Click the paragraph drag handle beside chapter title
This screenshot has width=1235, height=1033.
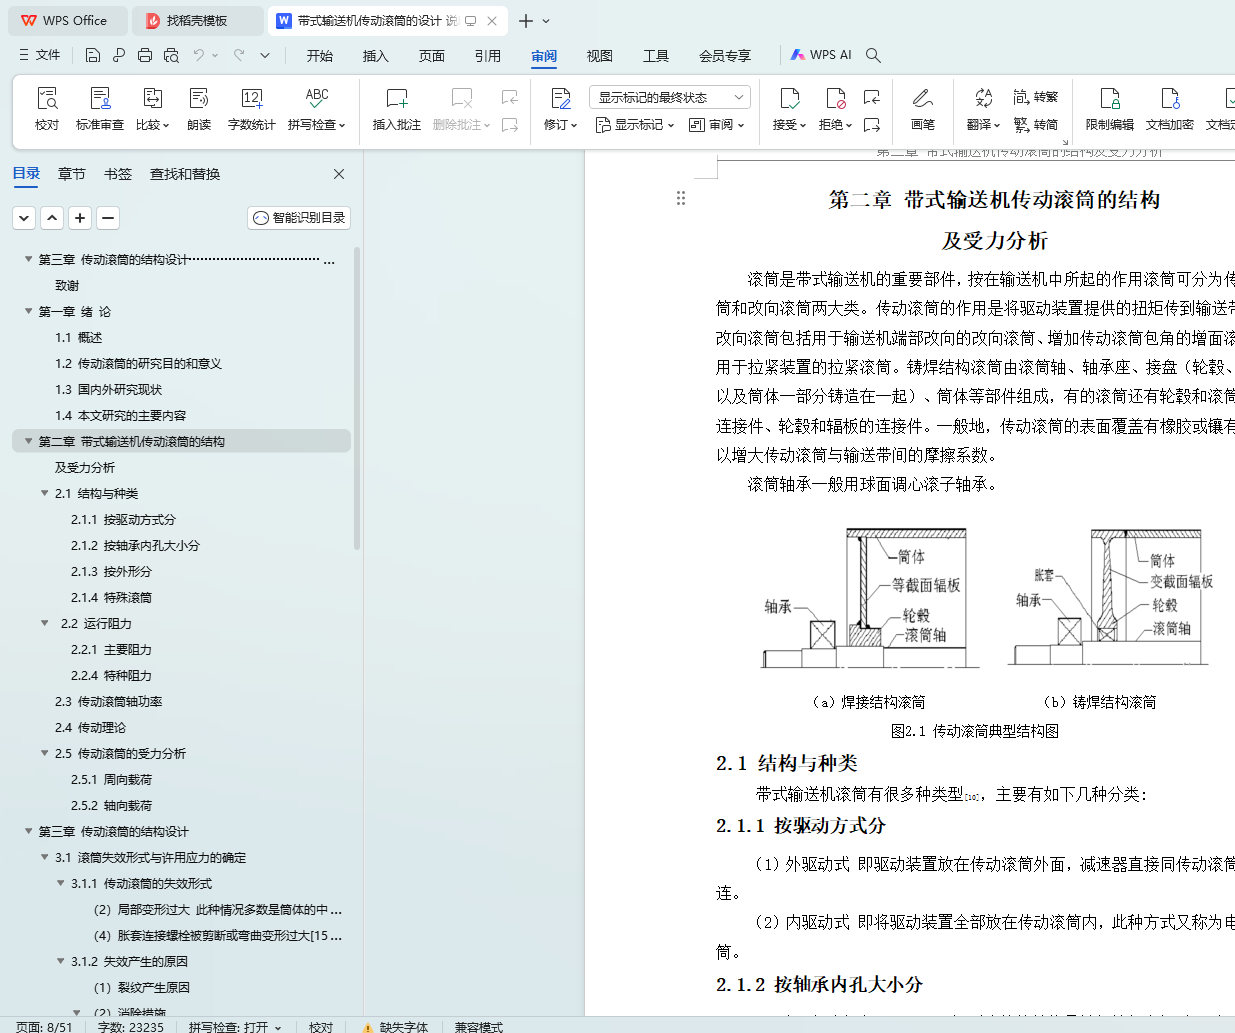[x=681, y=198]
